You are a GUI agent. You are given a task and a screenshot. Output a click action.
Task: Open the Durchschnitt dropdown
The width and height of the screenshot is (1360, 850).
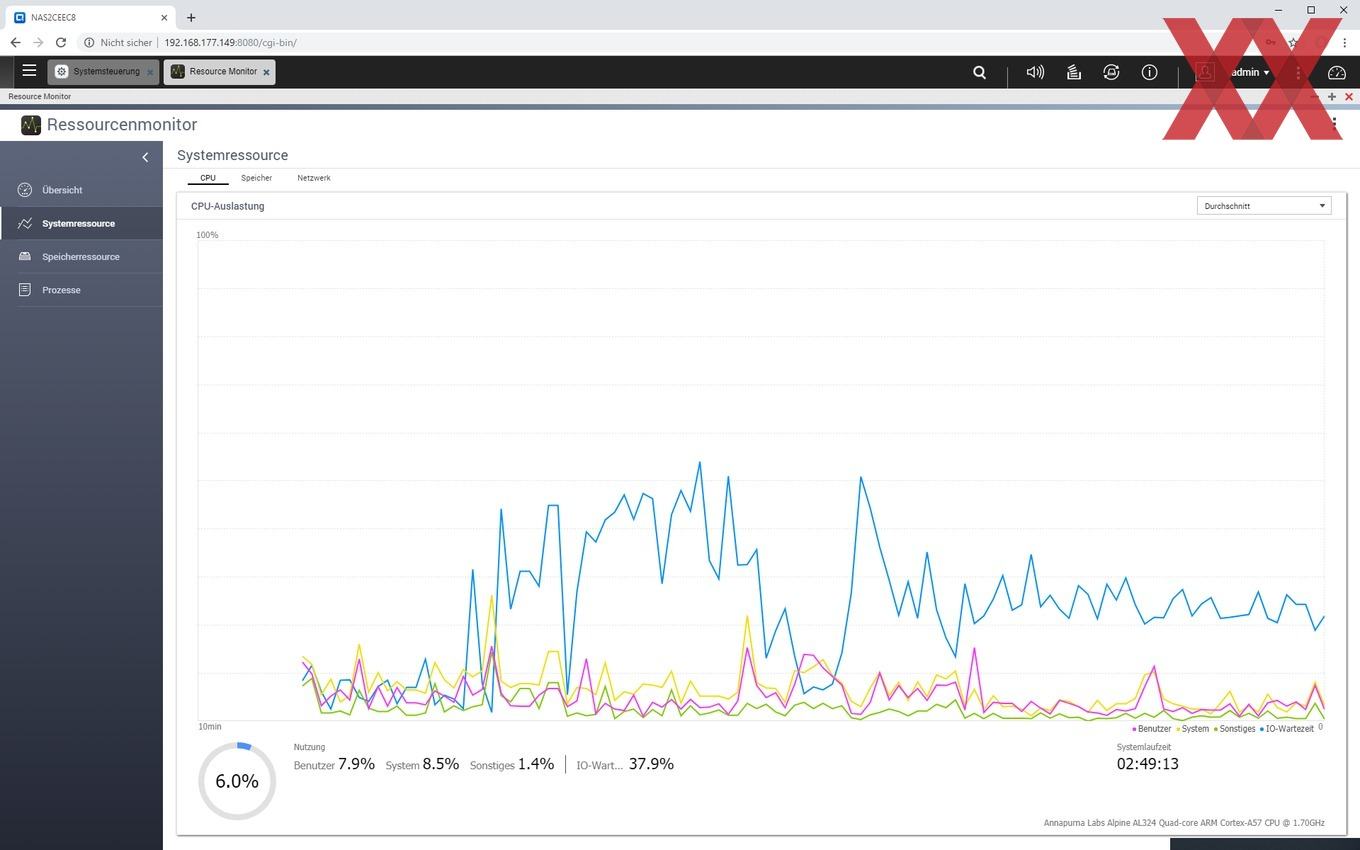click(x=1264, y=206)
